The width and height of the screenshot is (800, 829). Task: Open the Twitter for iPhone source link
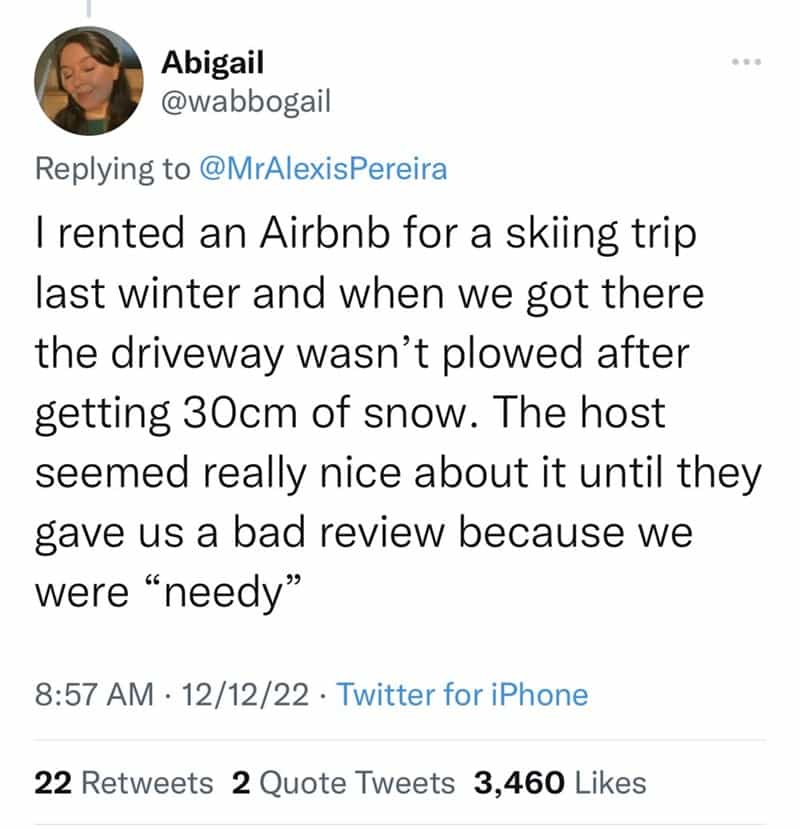point(462,694)
